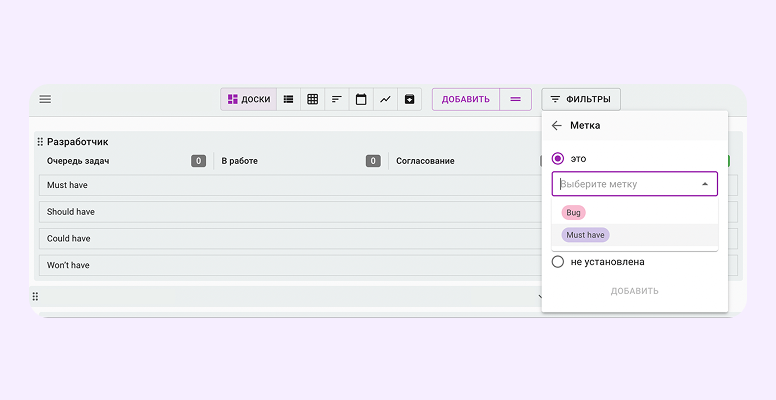Open the chart analytics view
The image size is (776, 400).
385,99
